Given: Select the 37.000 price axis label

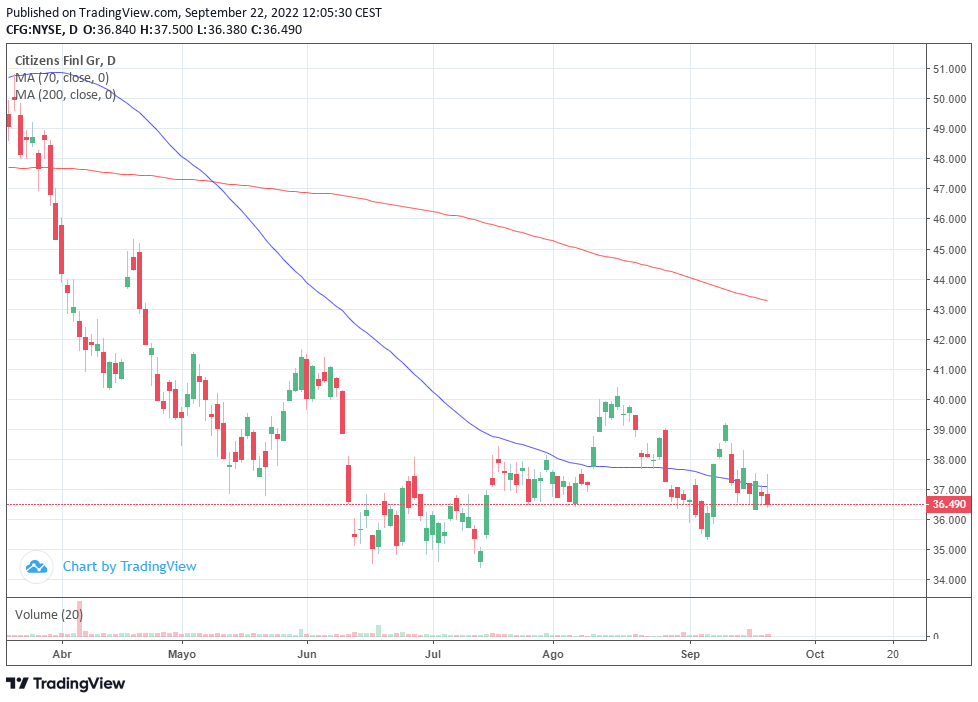Looking at the screenshot, I should point(949,490).
